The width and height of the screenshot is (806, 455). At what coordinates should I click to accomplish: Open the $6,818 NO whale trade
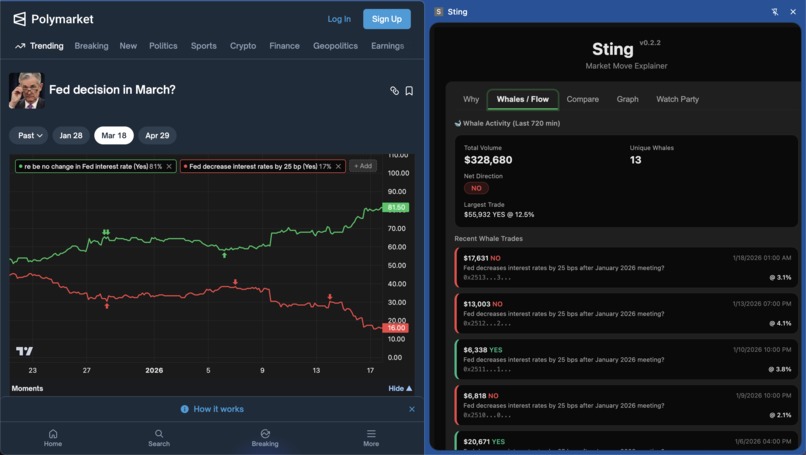(626, 405)
